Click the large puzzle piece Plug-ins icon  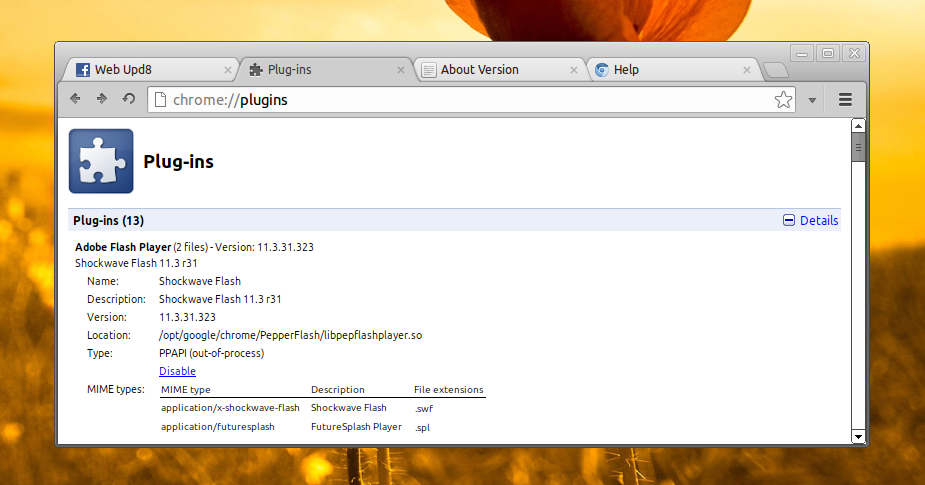(x=101, y=161)
